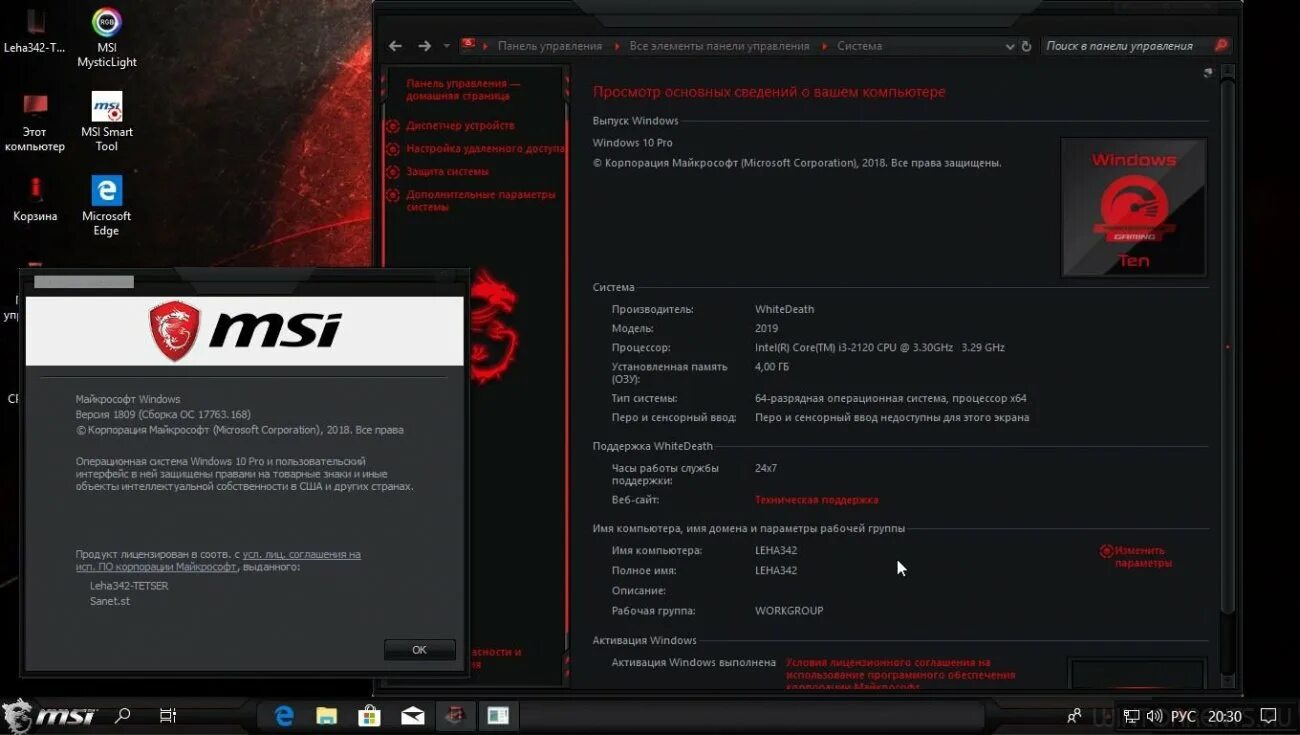Screen dimensions: 1300x735
Task: Navigate to Все элементы панели управления breadcrumb
Action: pos(719,46)
